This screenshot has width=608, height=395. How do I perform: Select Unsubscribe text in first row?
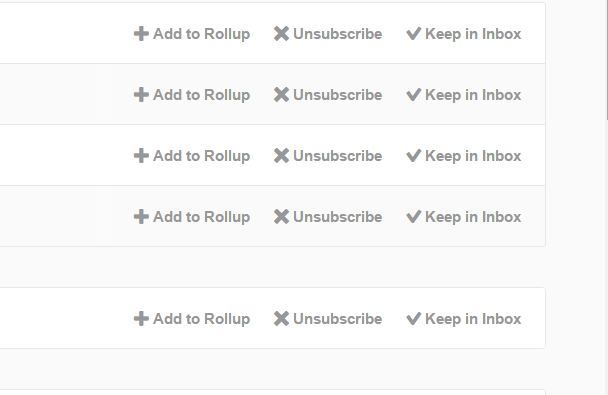coord(337,34)
